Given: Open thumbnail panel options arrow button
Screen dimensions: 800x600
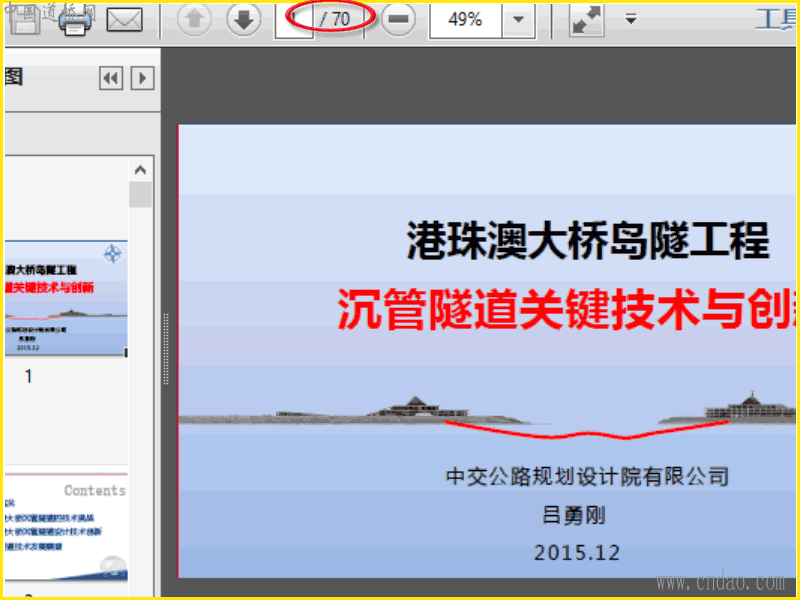Looking at the screenshot, I should (143, 78).
